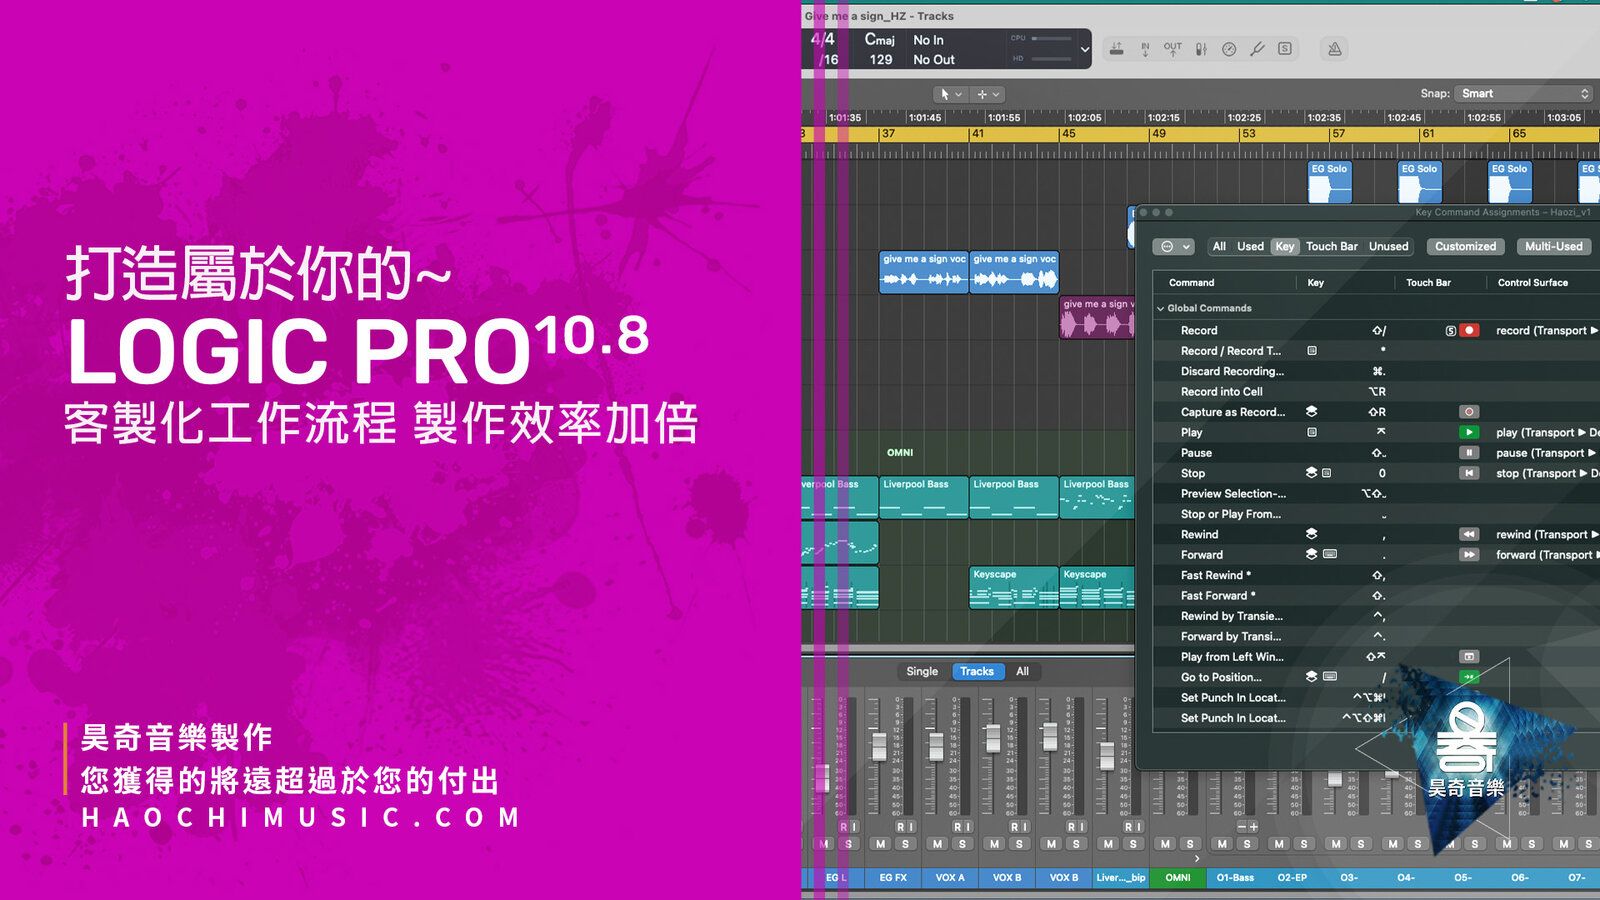Click the key icon in Record / Record T... row
Viewport: 1600px width, 900px height.
click(1312, 351)
